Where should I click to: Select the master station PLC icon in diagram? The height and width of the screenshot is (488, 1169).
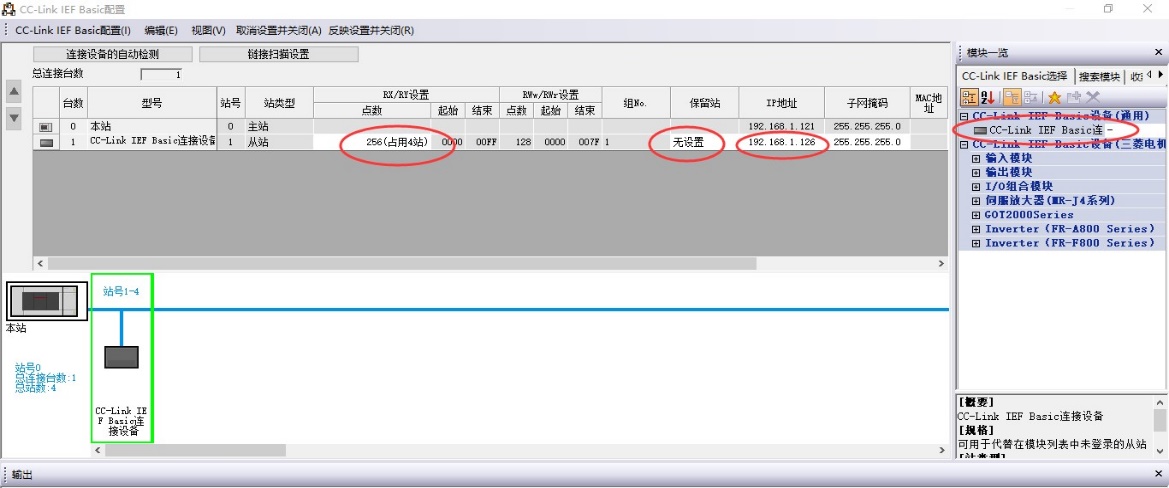(47, 301)
